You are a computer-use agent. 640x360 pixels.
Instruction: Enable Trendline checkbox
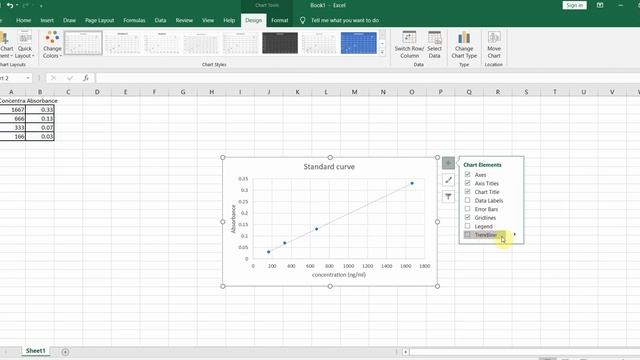[467, 234]
